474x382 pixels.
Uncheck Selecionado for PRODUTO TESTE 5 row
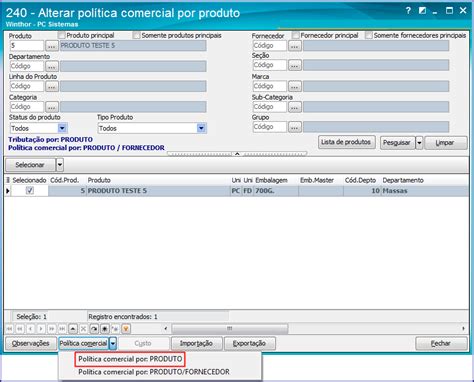click(30, 191)
